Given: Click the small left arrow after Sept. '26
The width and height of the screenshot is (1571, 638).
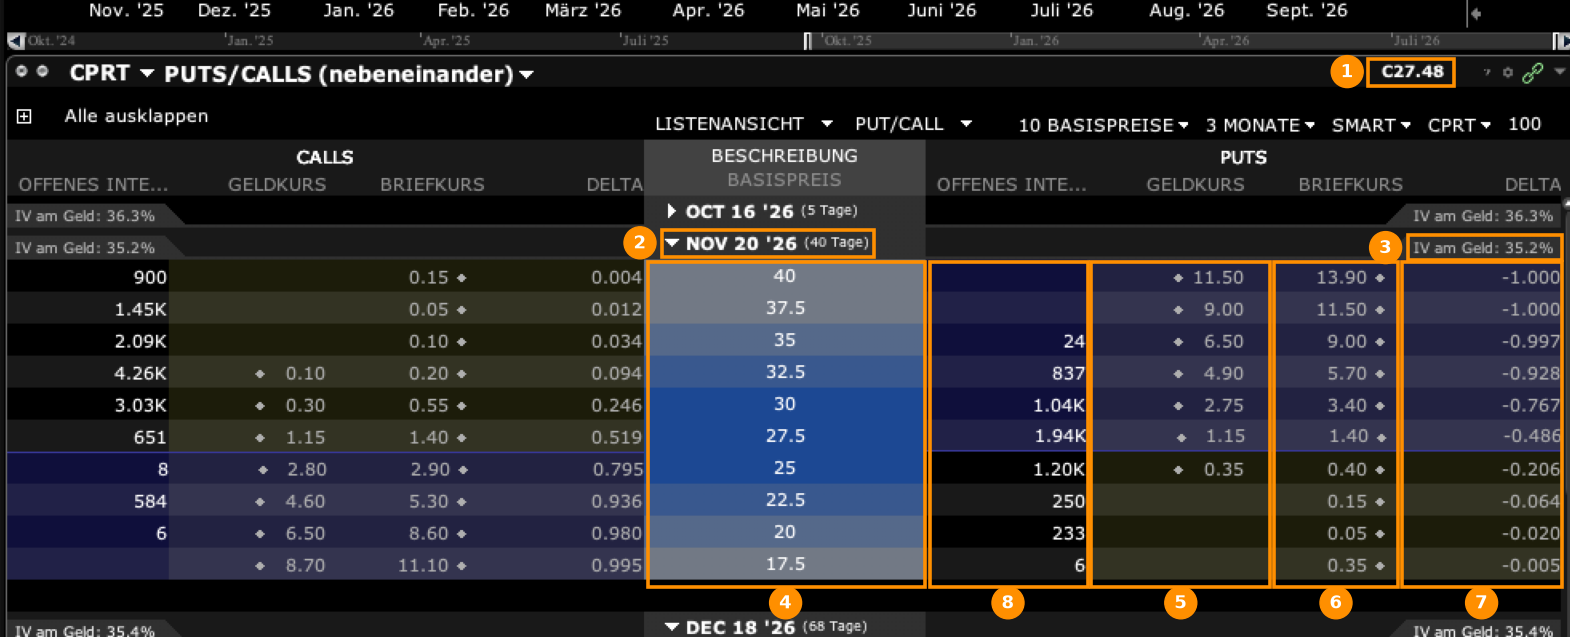Looking at the screenshot, I should coord(1476,13).
